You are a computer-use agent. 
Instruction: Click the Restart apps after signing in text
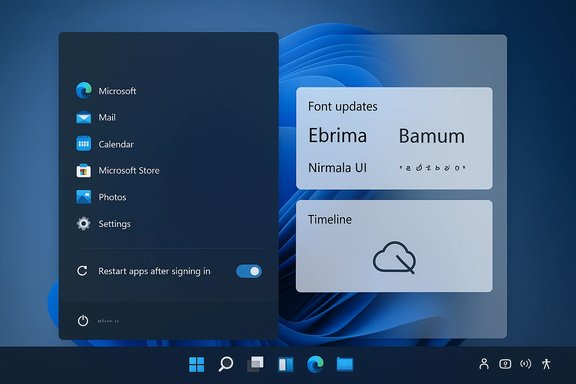[154, 271]
